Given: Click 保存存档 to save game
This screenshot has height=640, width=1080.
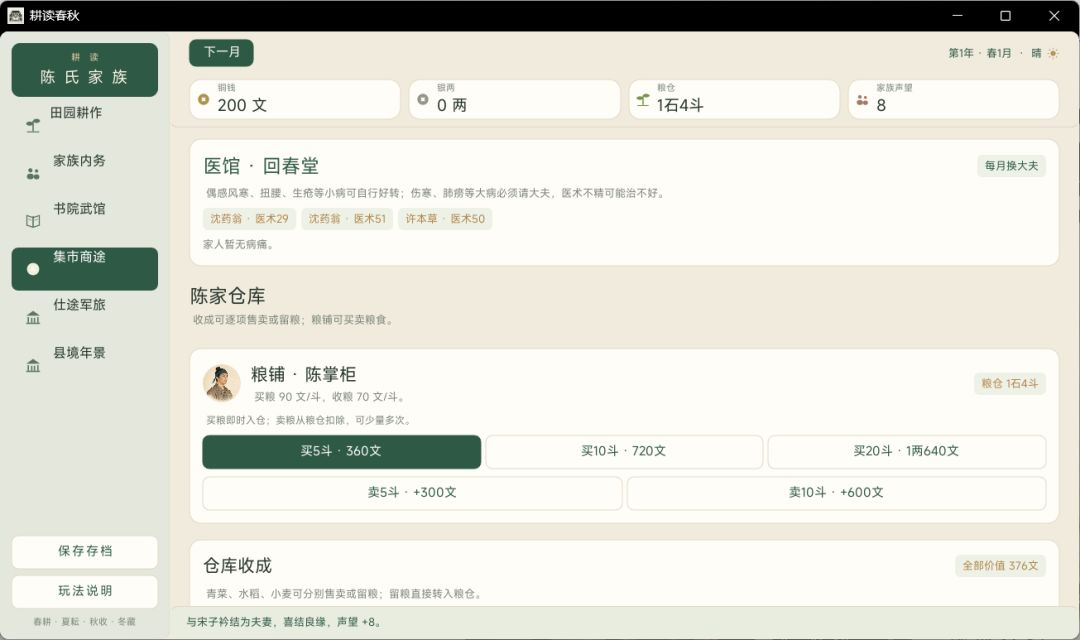Looking at the screenshot, I should [x=85, y=551].
